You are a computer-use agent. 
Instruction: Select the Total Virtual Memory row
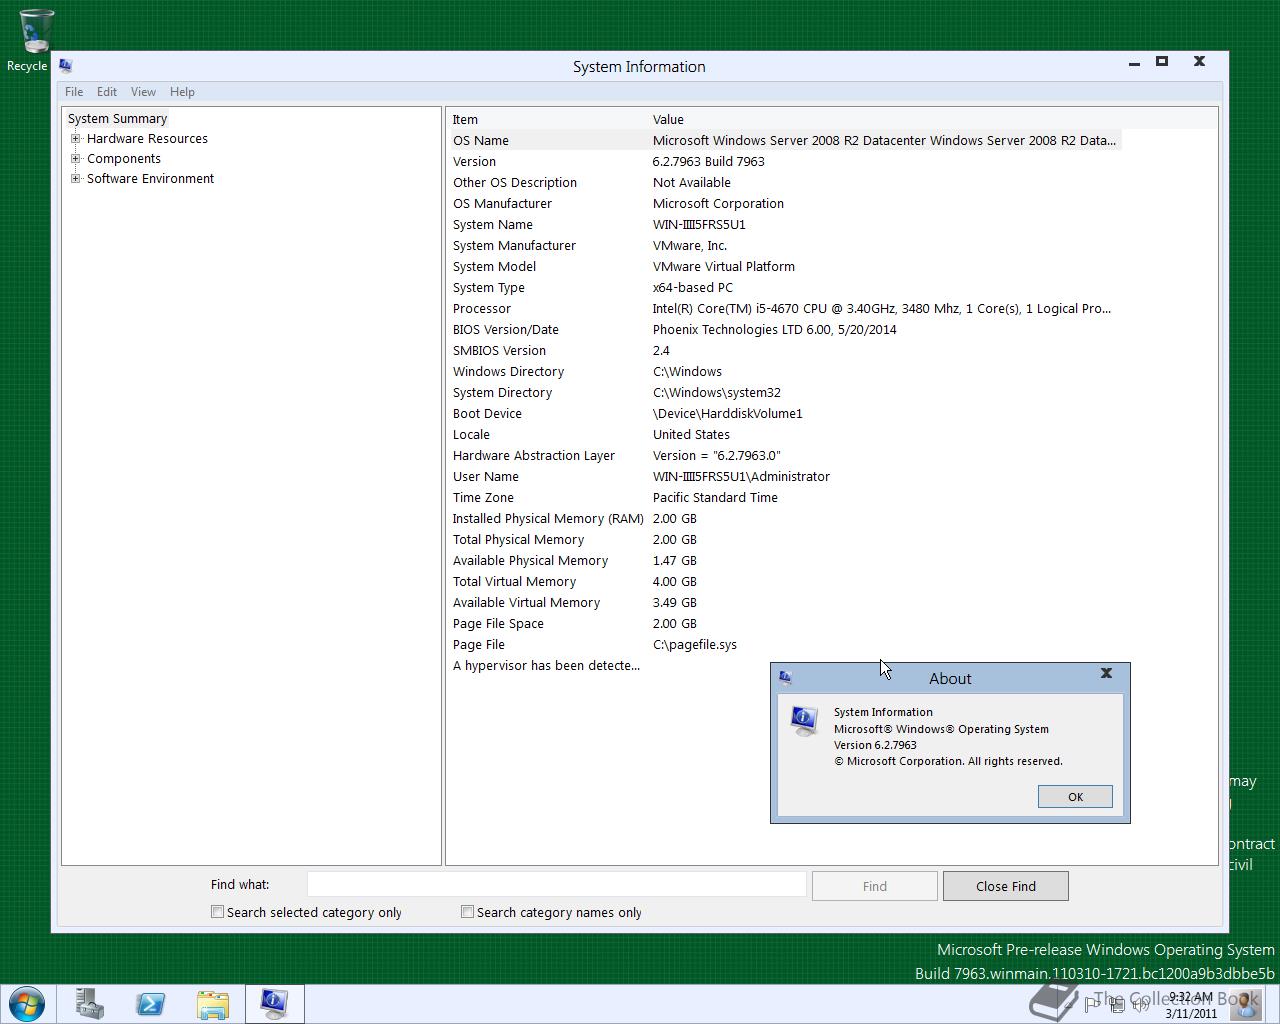(785, 582)
